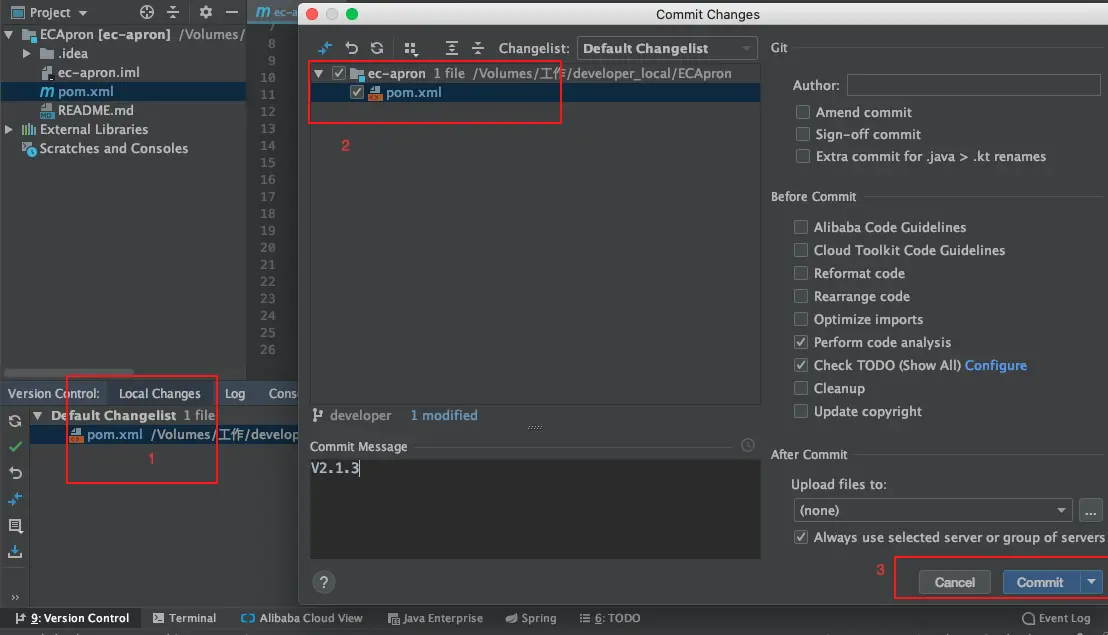Click the Cancel button

pos(955,582)
